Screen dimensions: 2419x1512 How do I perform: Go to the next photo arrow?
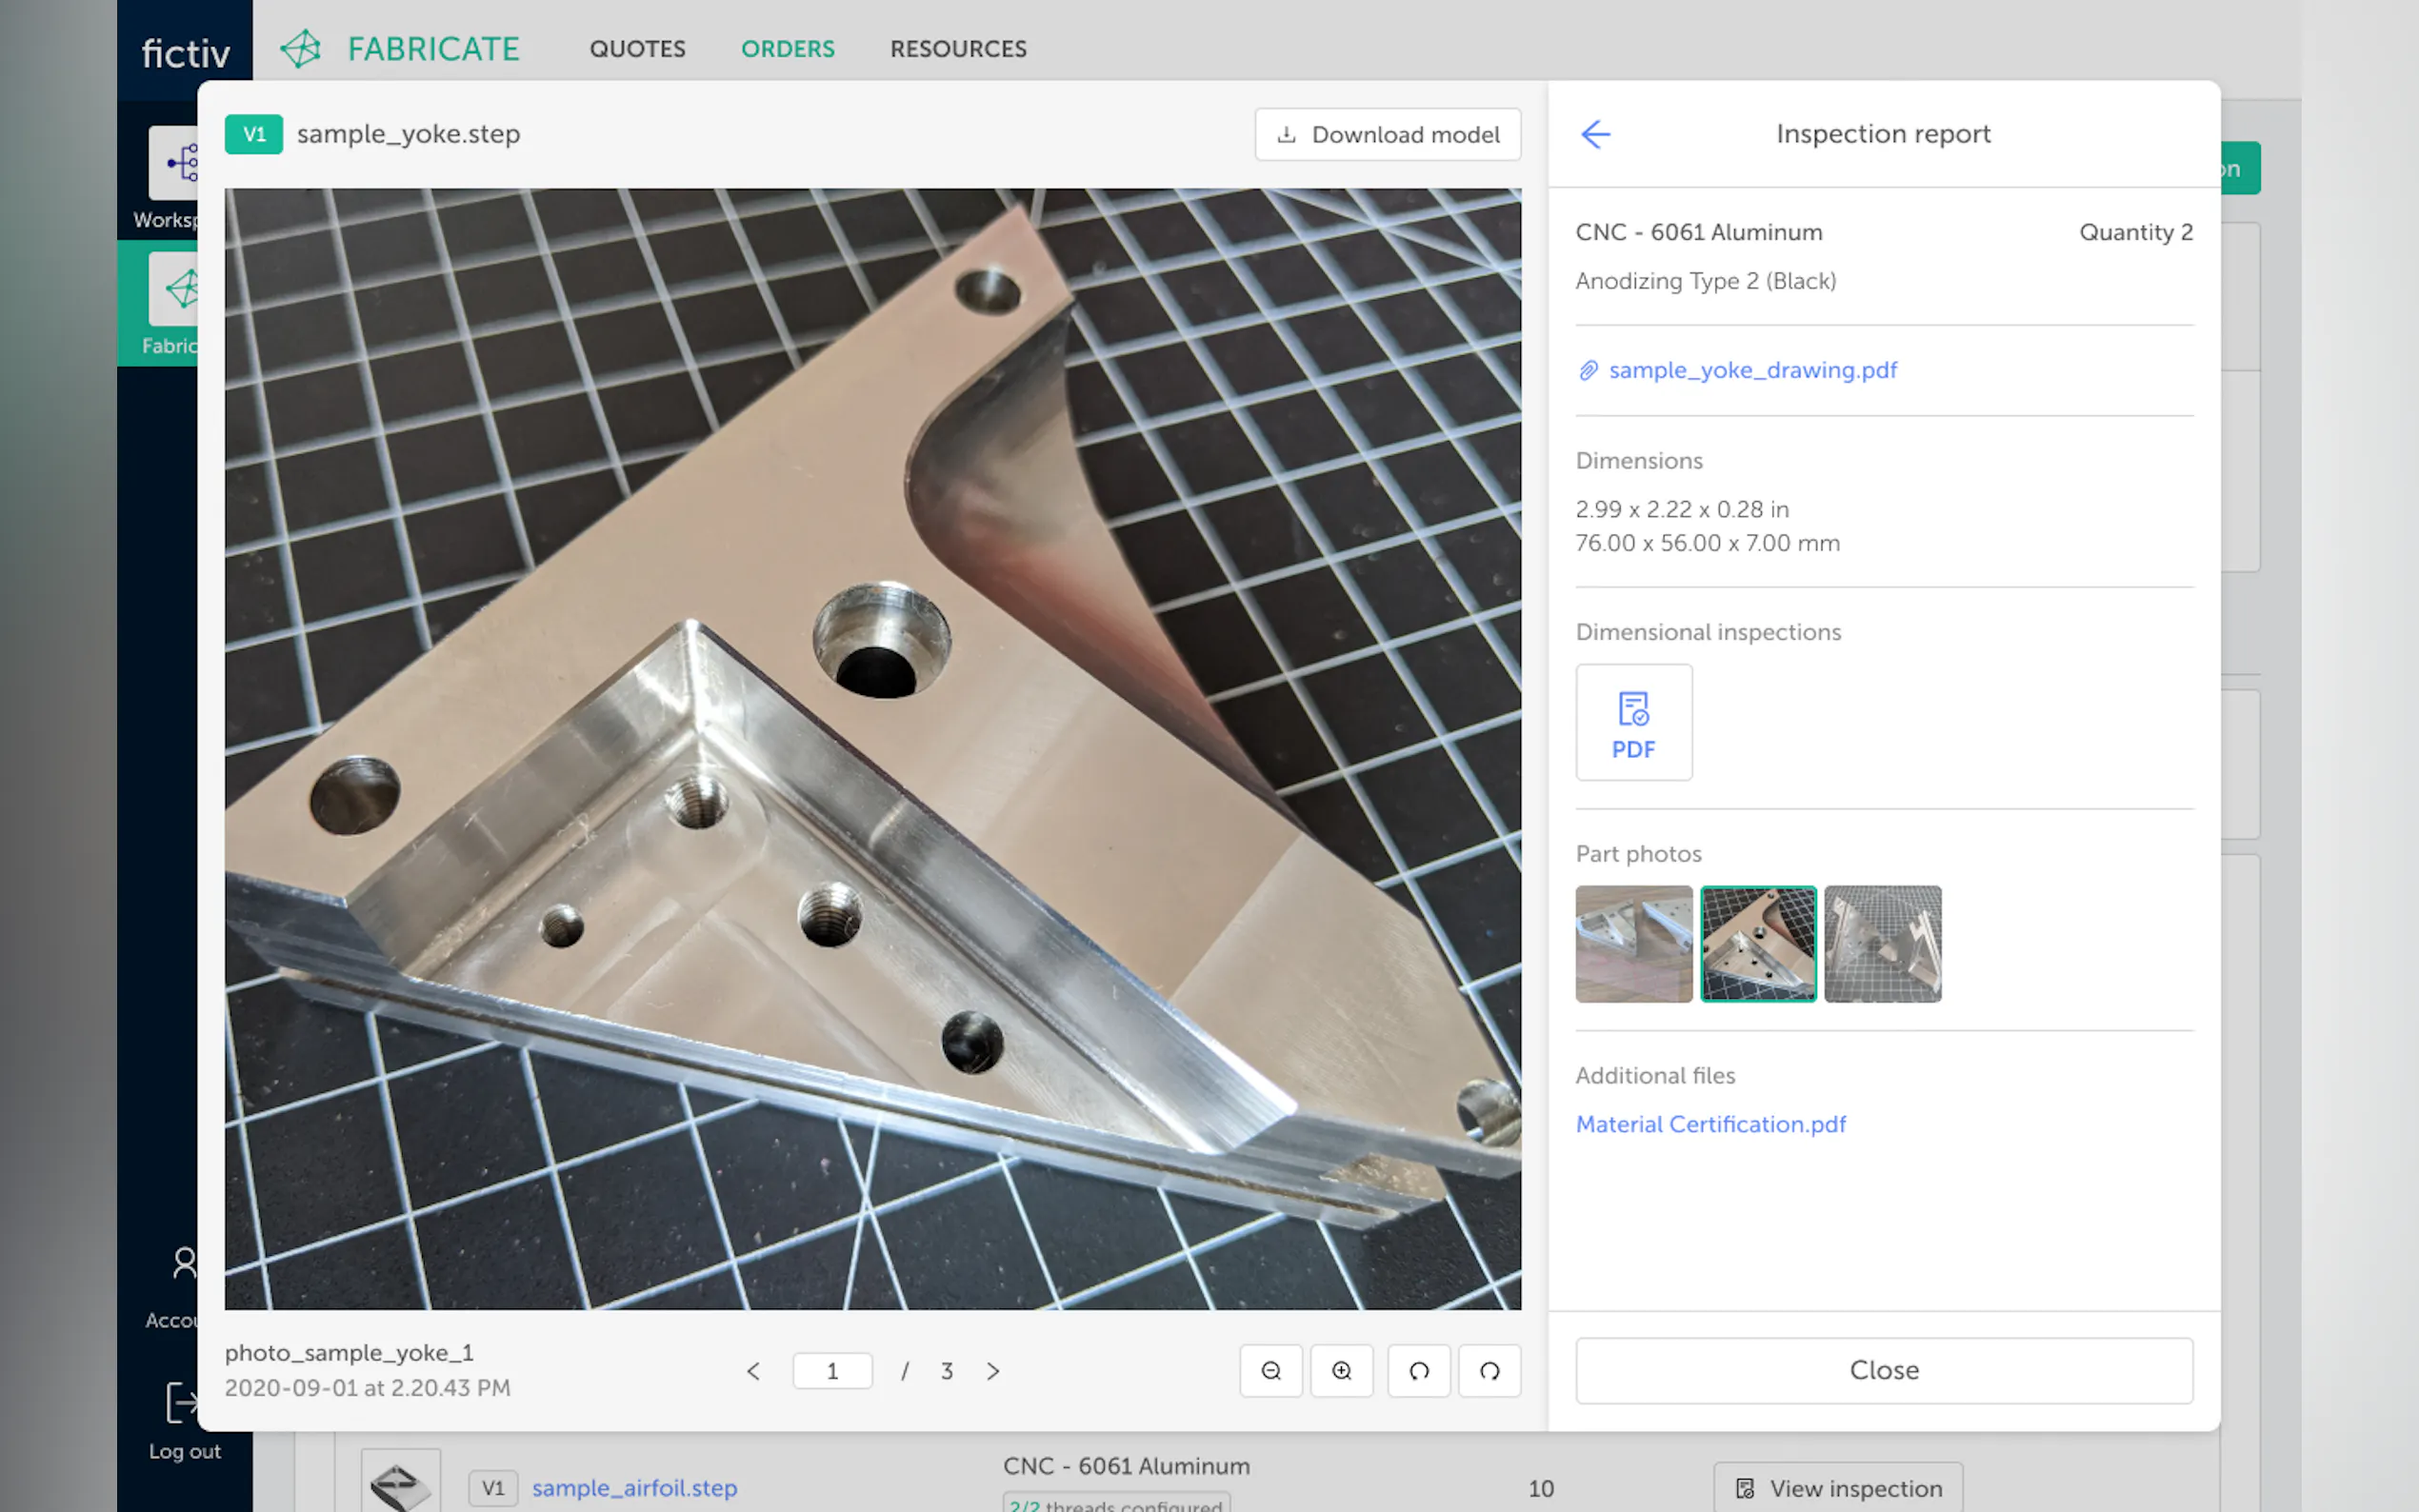[992, 1371]
